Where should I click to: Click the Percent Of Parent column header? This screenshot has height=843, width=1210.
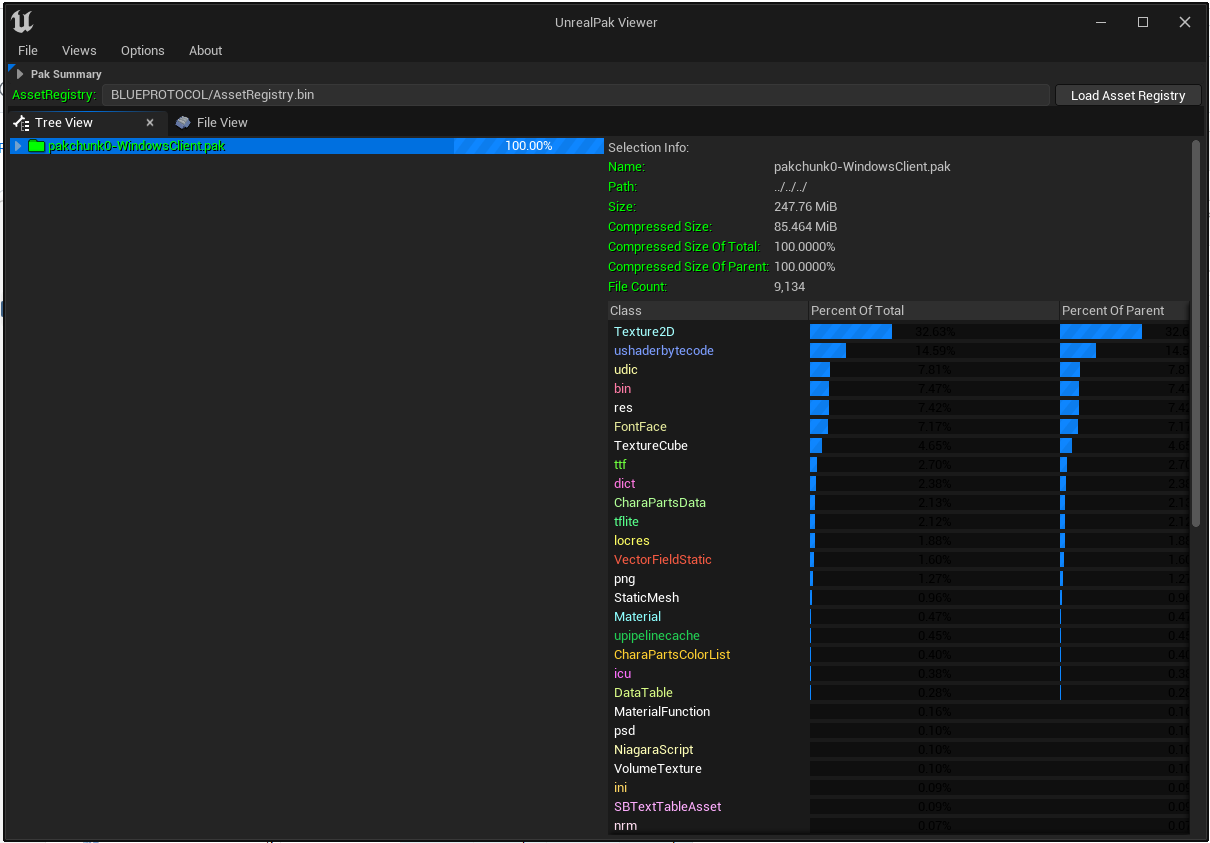(1114, 310)
